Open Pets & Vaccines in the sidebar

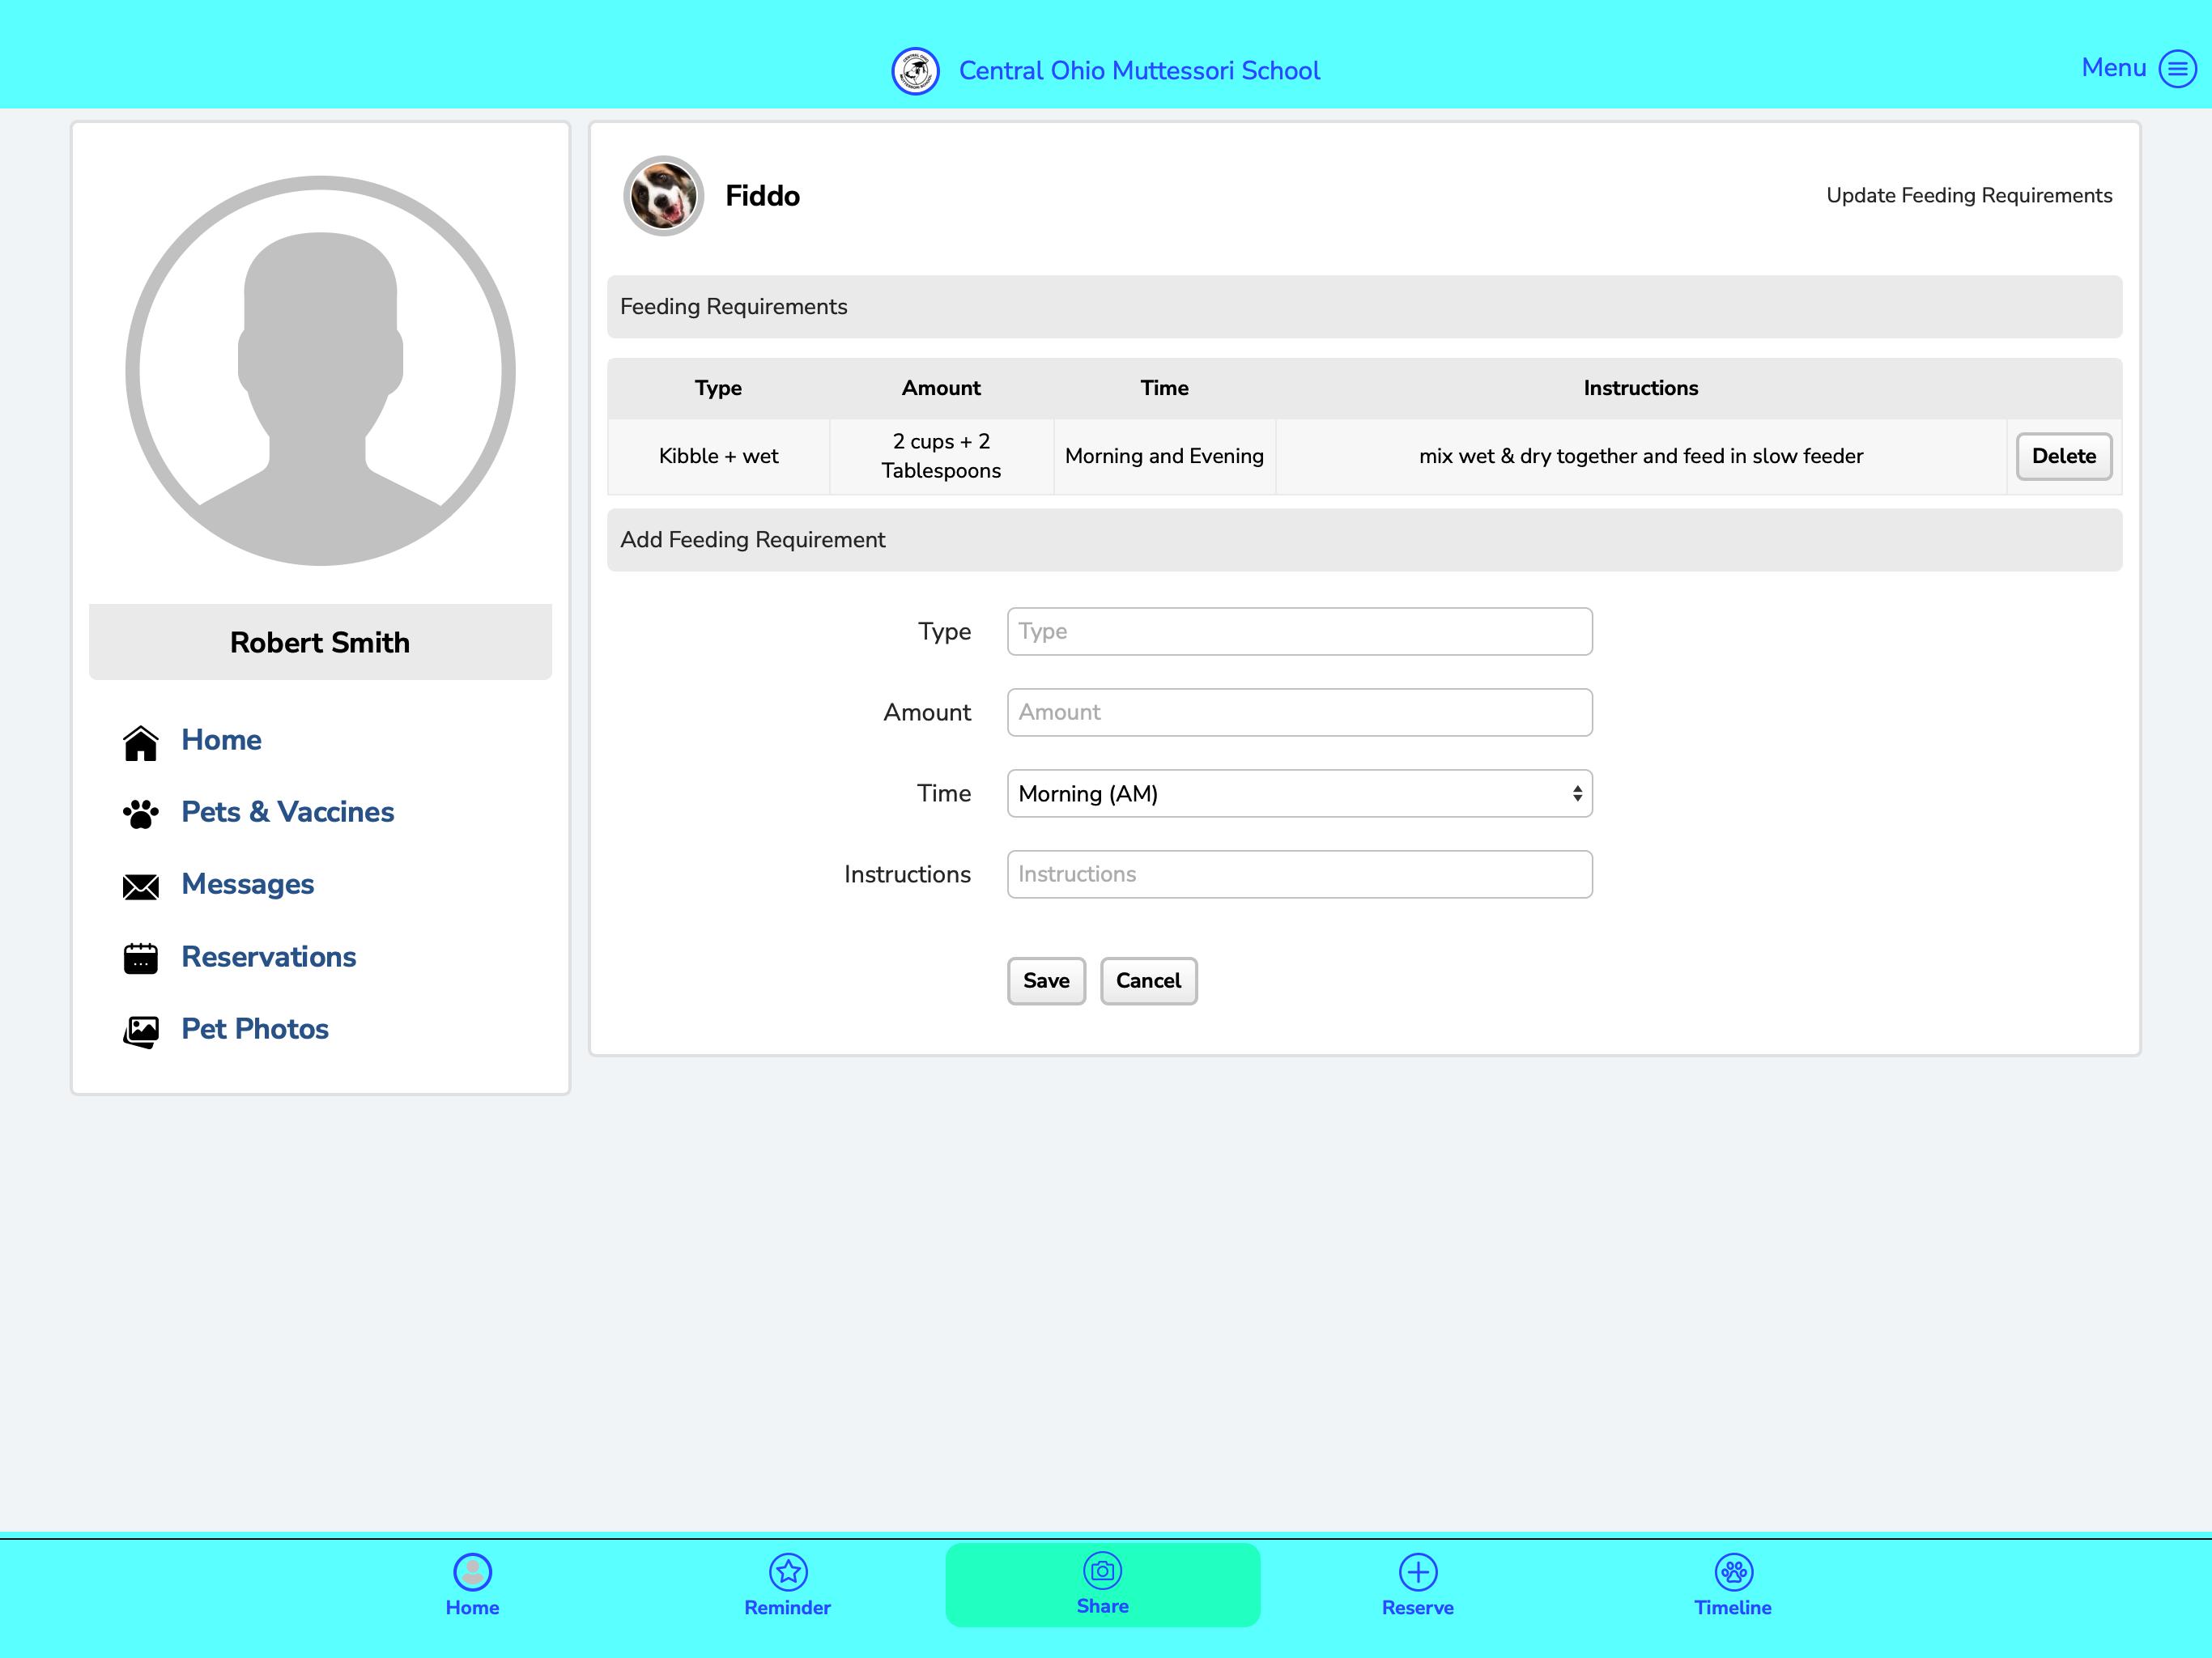click(x=288, y=812)
